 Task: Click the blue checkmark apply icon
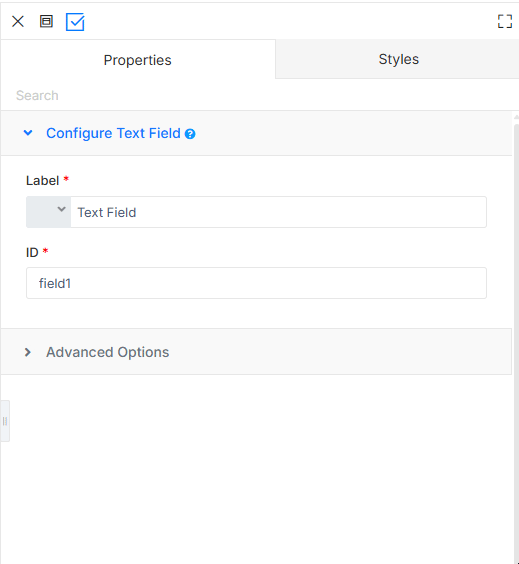point(75,22)
